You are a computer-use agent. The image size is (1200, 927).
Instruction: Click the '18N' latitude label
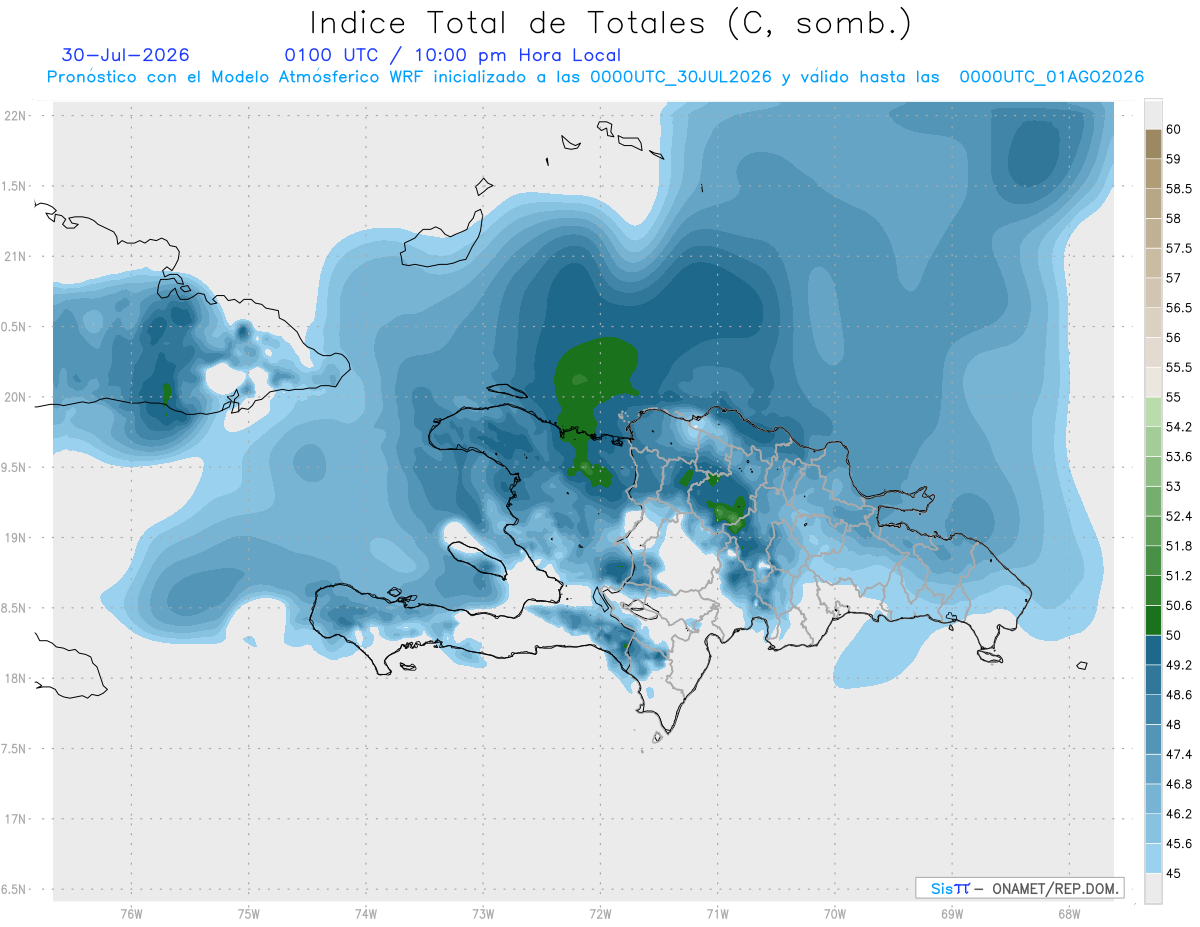point(15,678)
